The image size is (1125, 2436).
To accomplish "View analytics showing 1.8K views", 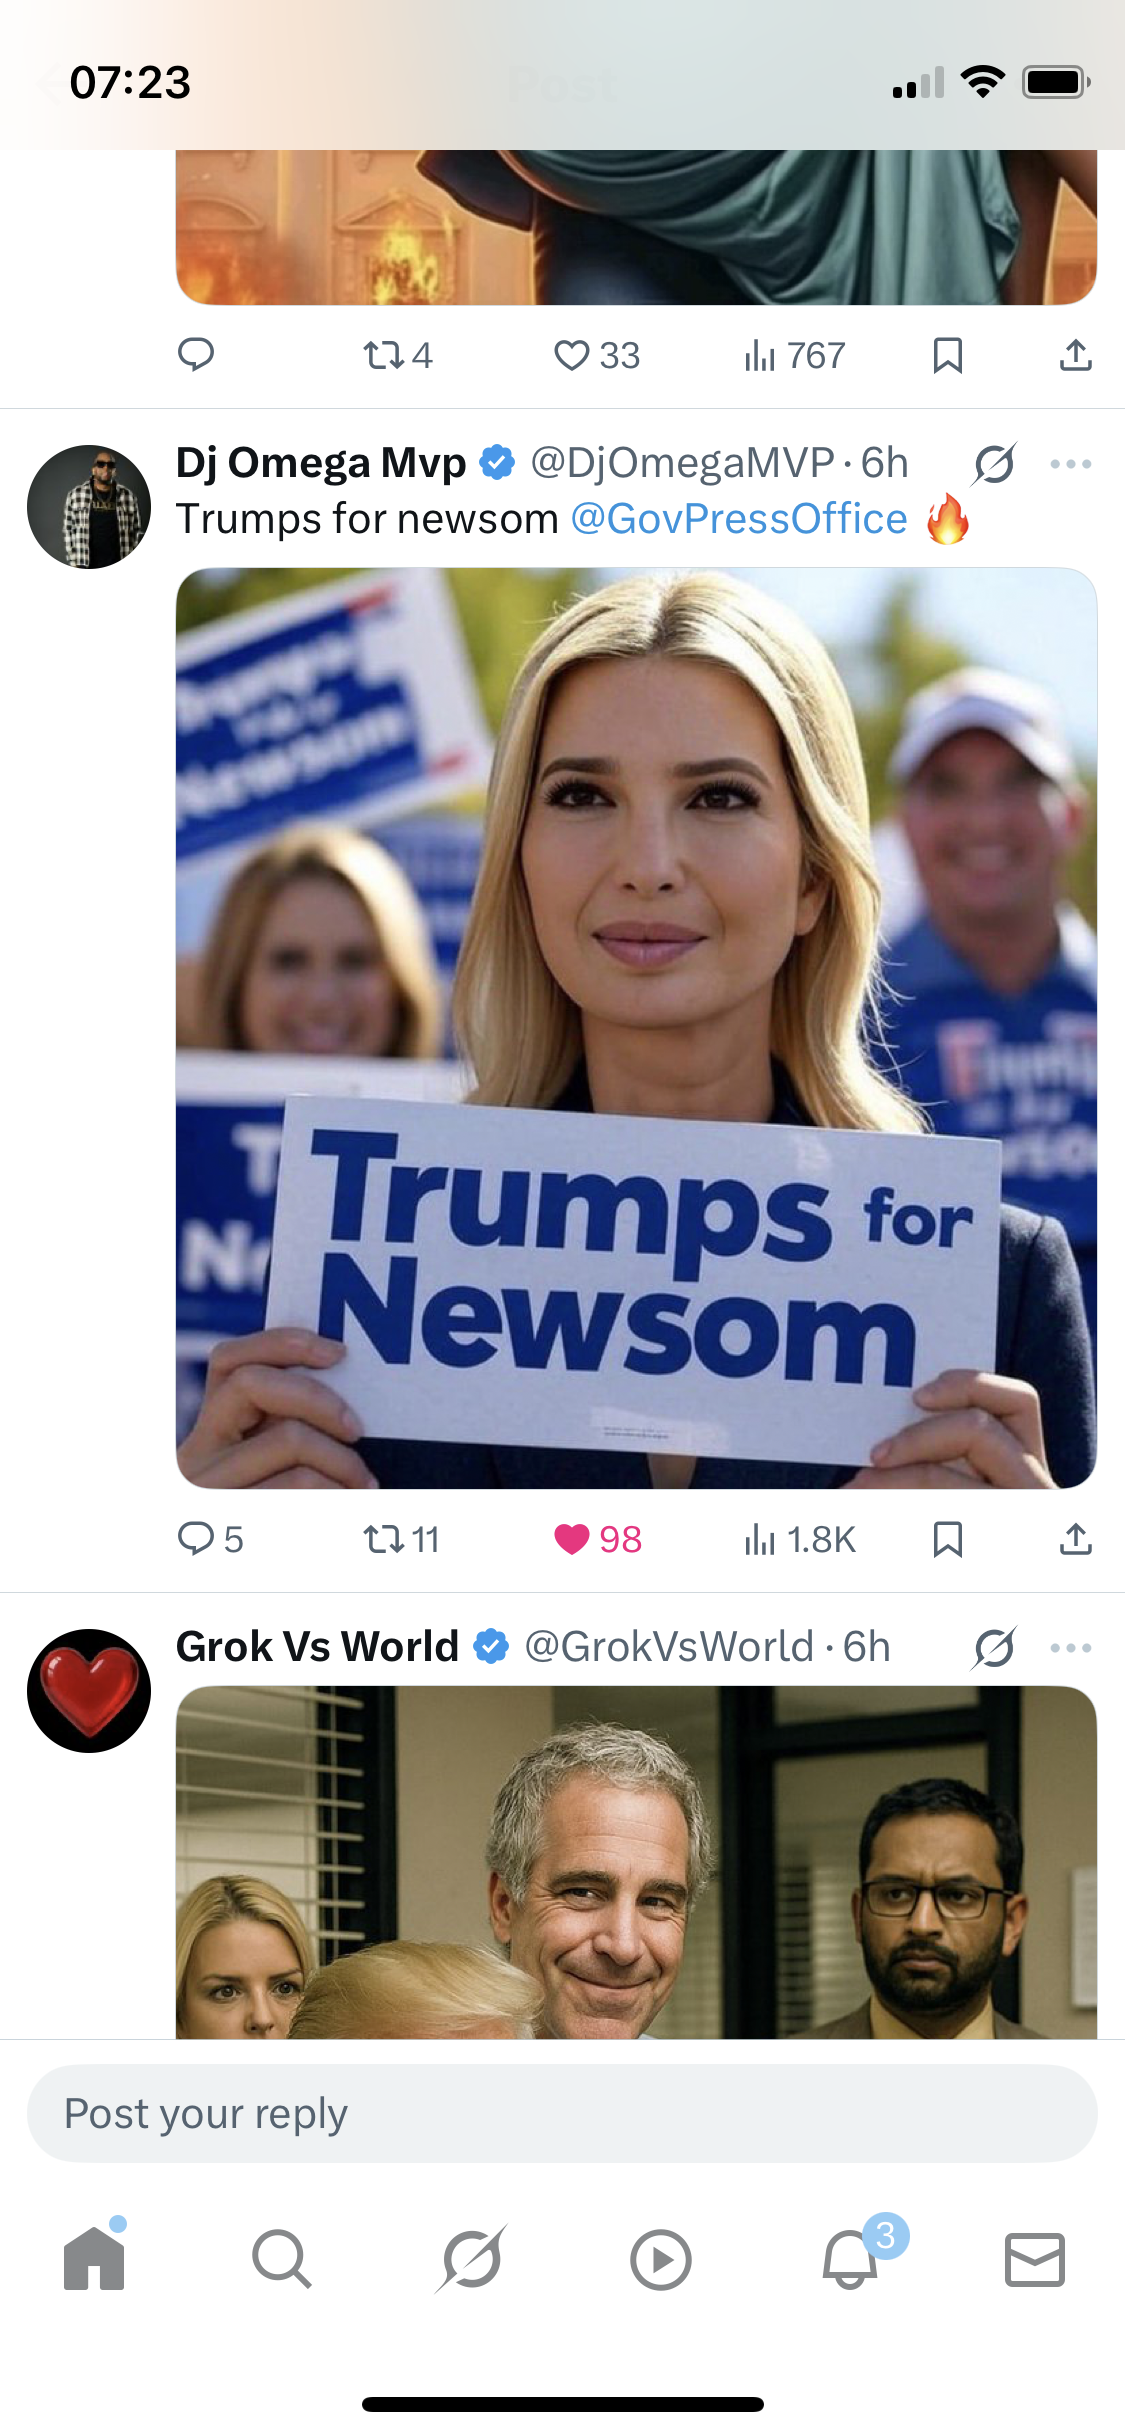I will click(800, 1539).
